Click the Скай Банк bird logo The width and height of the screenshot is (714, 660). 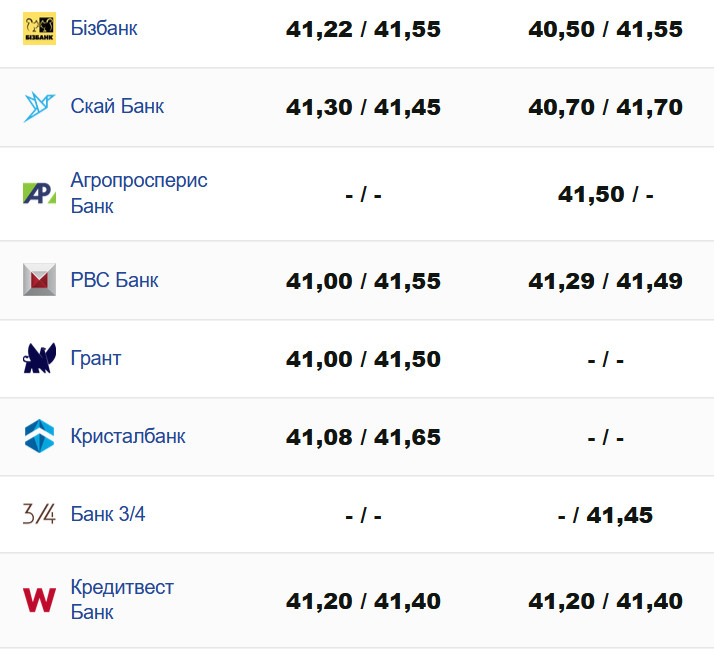pyautogui.click(x=39, y=107)
